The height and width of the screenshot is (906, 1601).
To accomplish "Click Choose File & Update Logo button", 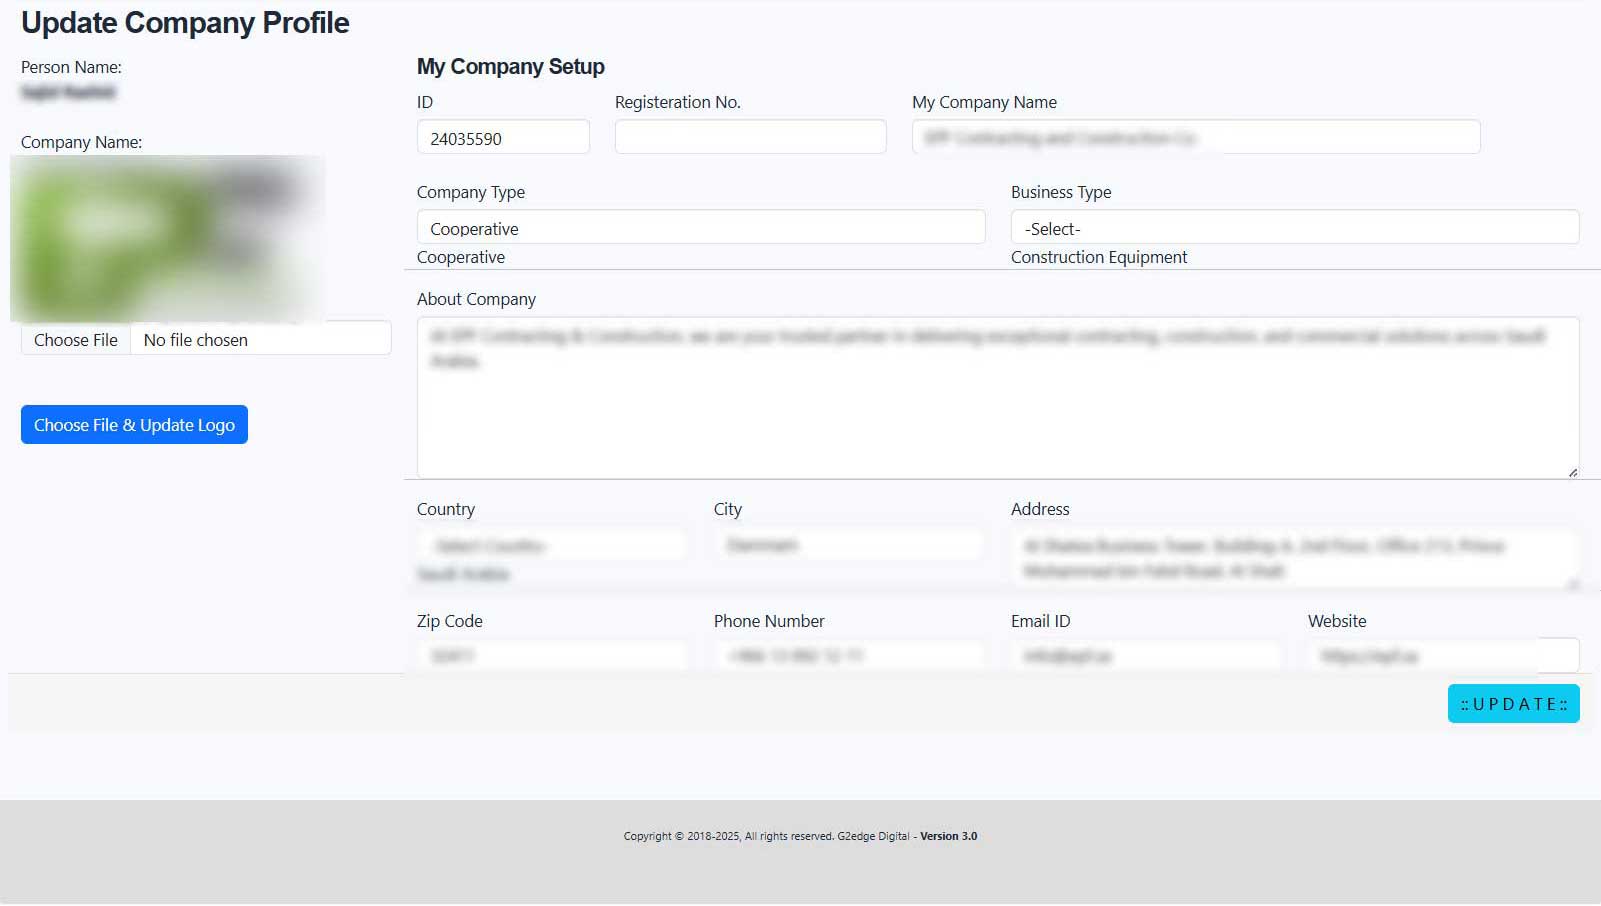I will [x=134, y=425].
